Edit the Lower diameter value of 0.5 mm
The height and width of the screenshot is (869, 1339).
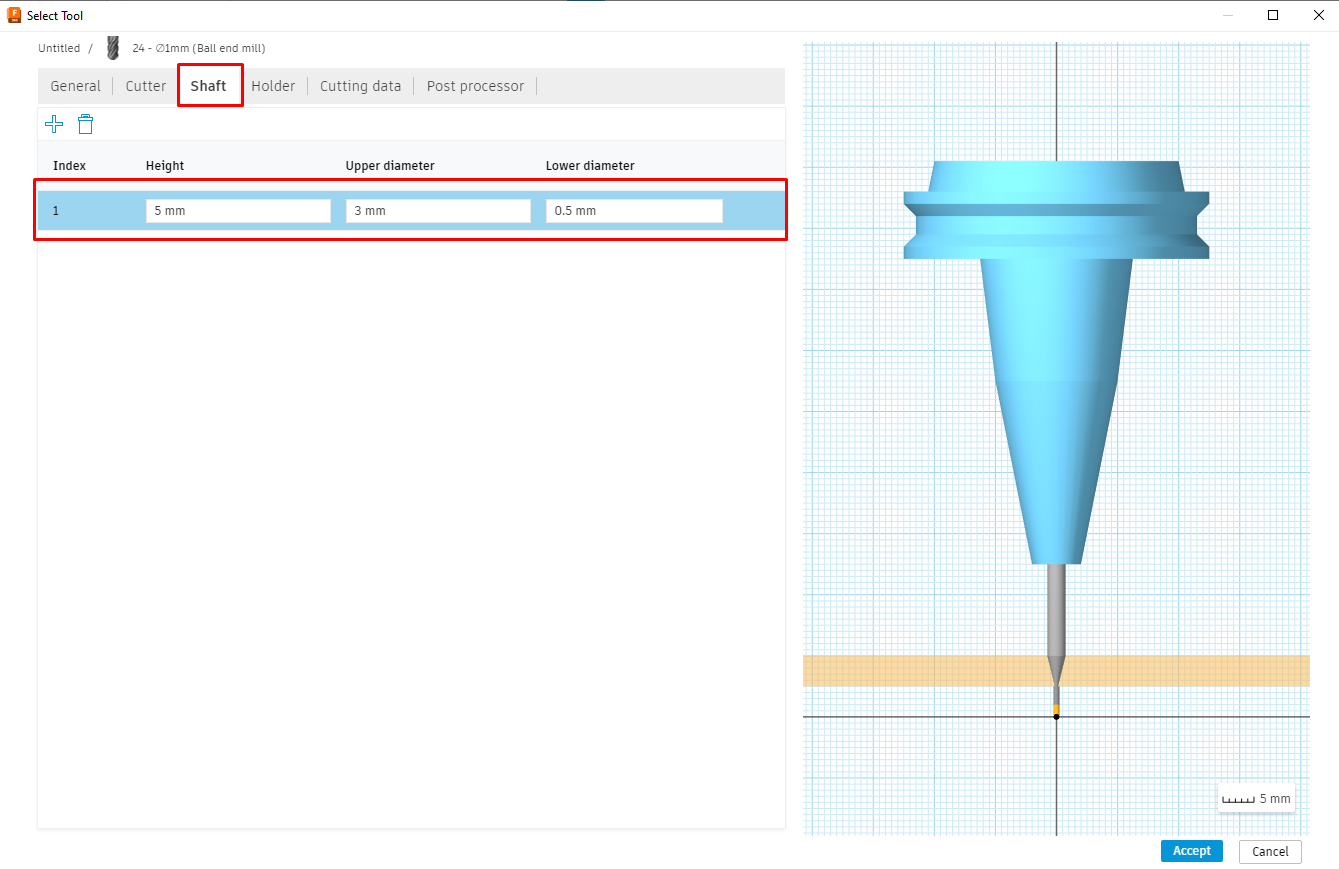[634, 210]
